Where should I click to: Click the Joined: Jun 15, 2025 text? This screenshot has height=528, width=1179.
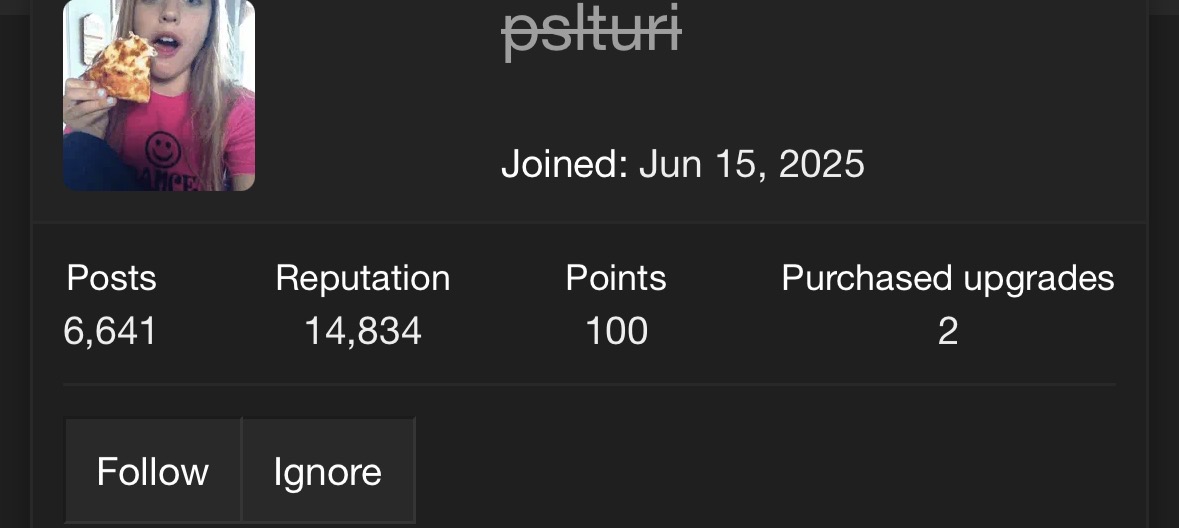683,163
